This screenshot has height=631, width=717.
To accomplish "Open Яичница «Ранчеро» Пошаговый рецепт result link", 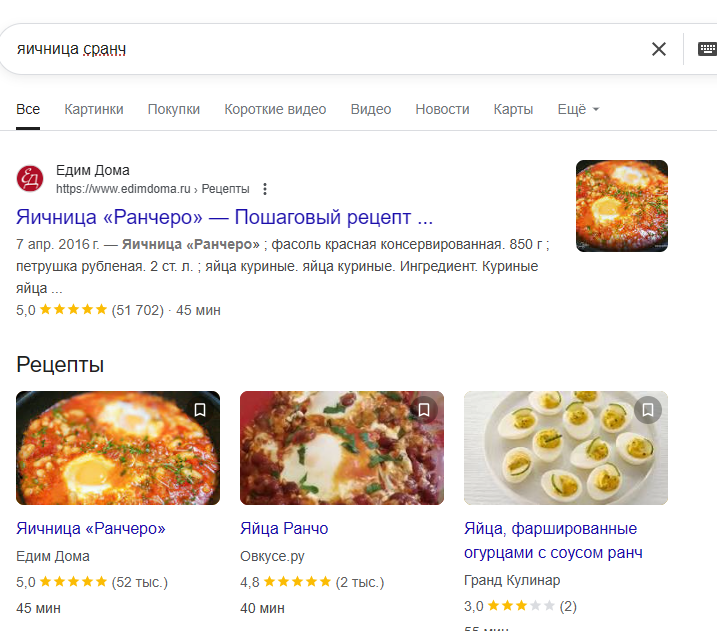I will pyautogui.click(x=224, y=217).
